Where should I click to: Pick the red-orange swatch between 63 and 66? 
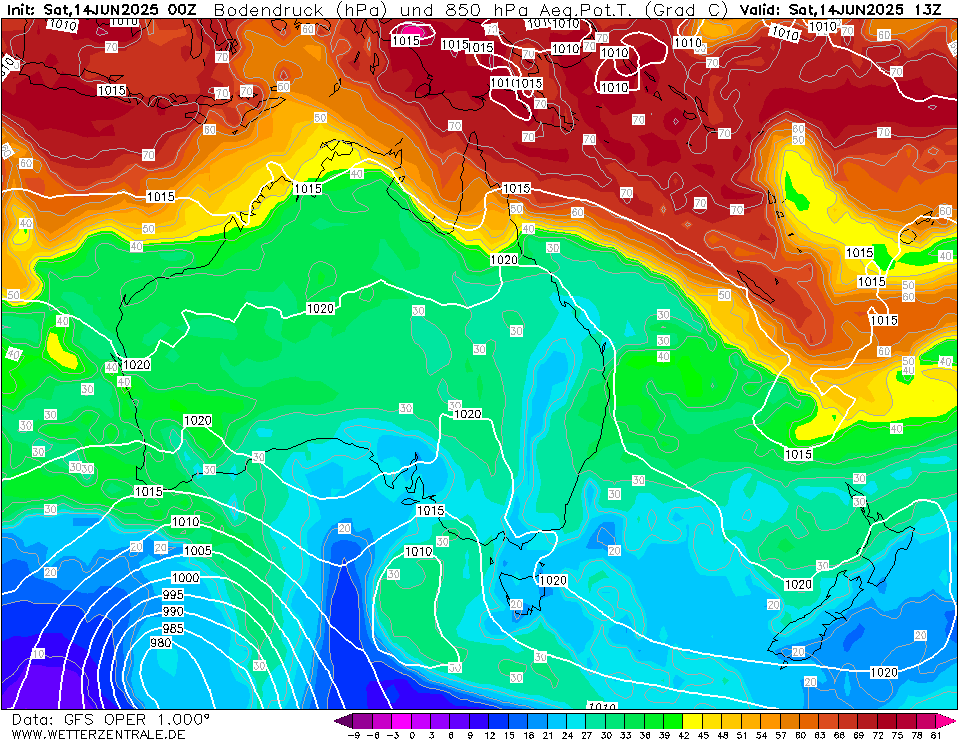[x=829, y=721]
